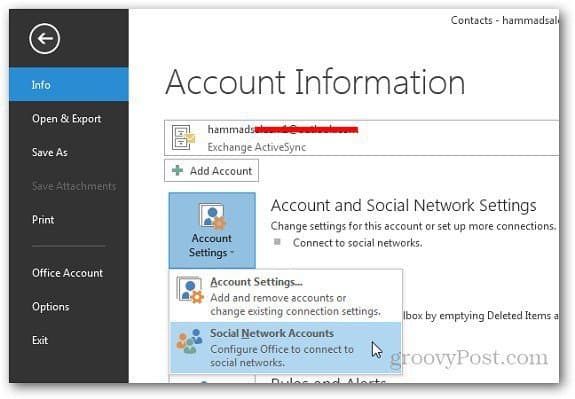Click Exit in the sidebar
Viewport: 575px width, 399px height.
pos(40,340)
